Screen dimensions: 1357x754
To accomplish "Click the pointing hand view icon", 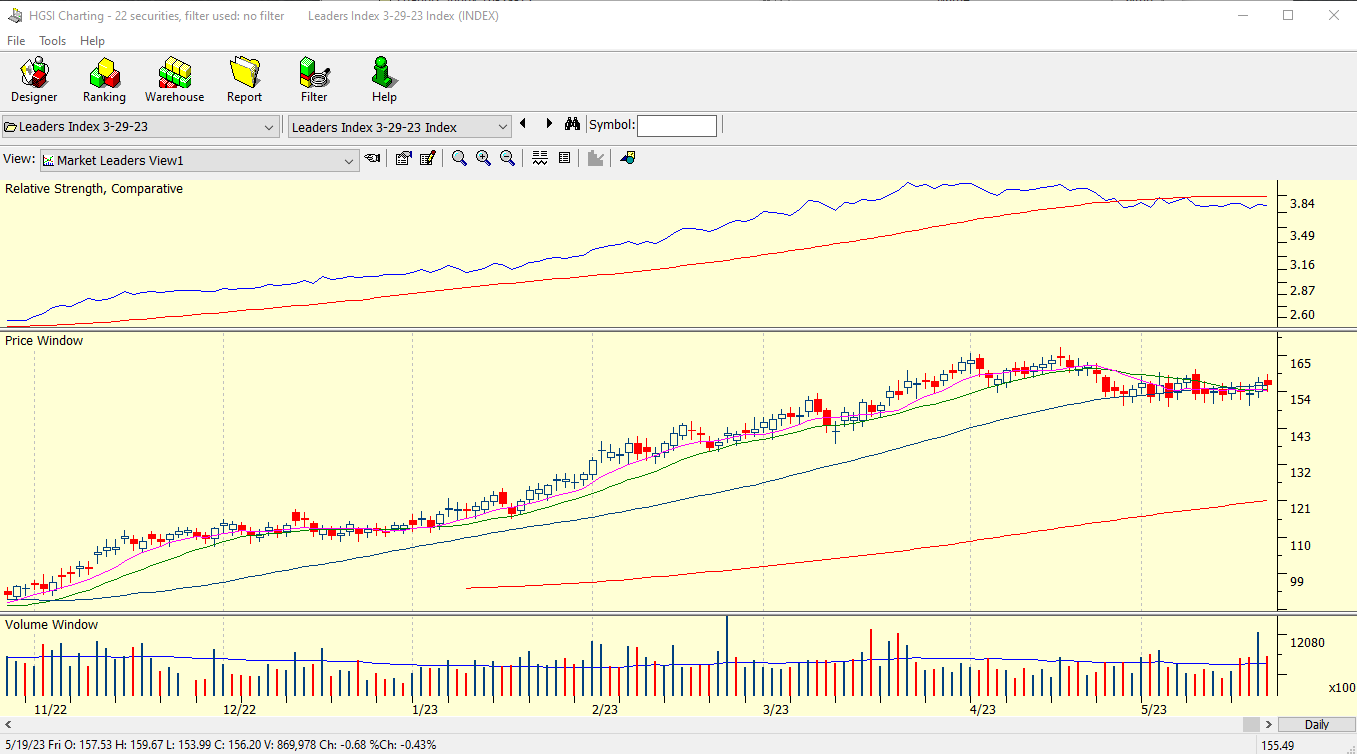I will coord(372,158).
